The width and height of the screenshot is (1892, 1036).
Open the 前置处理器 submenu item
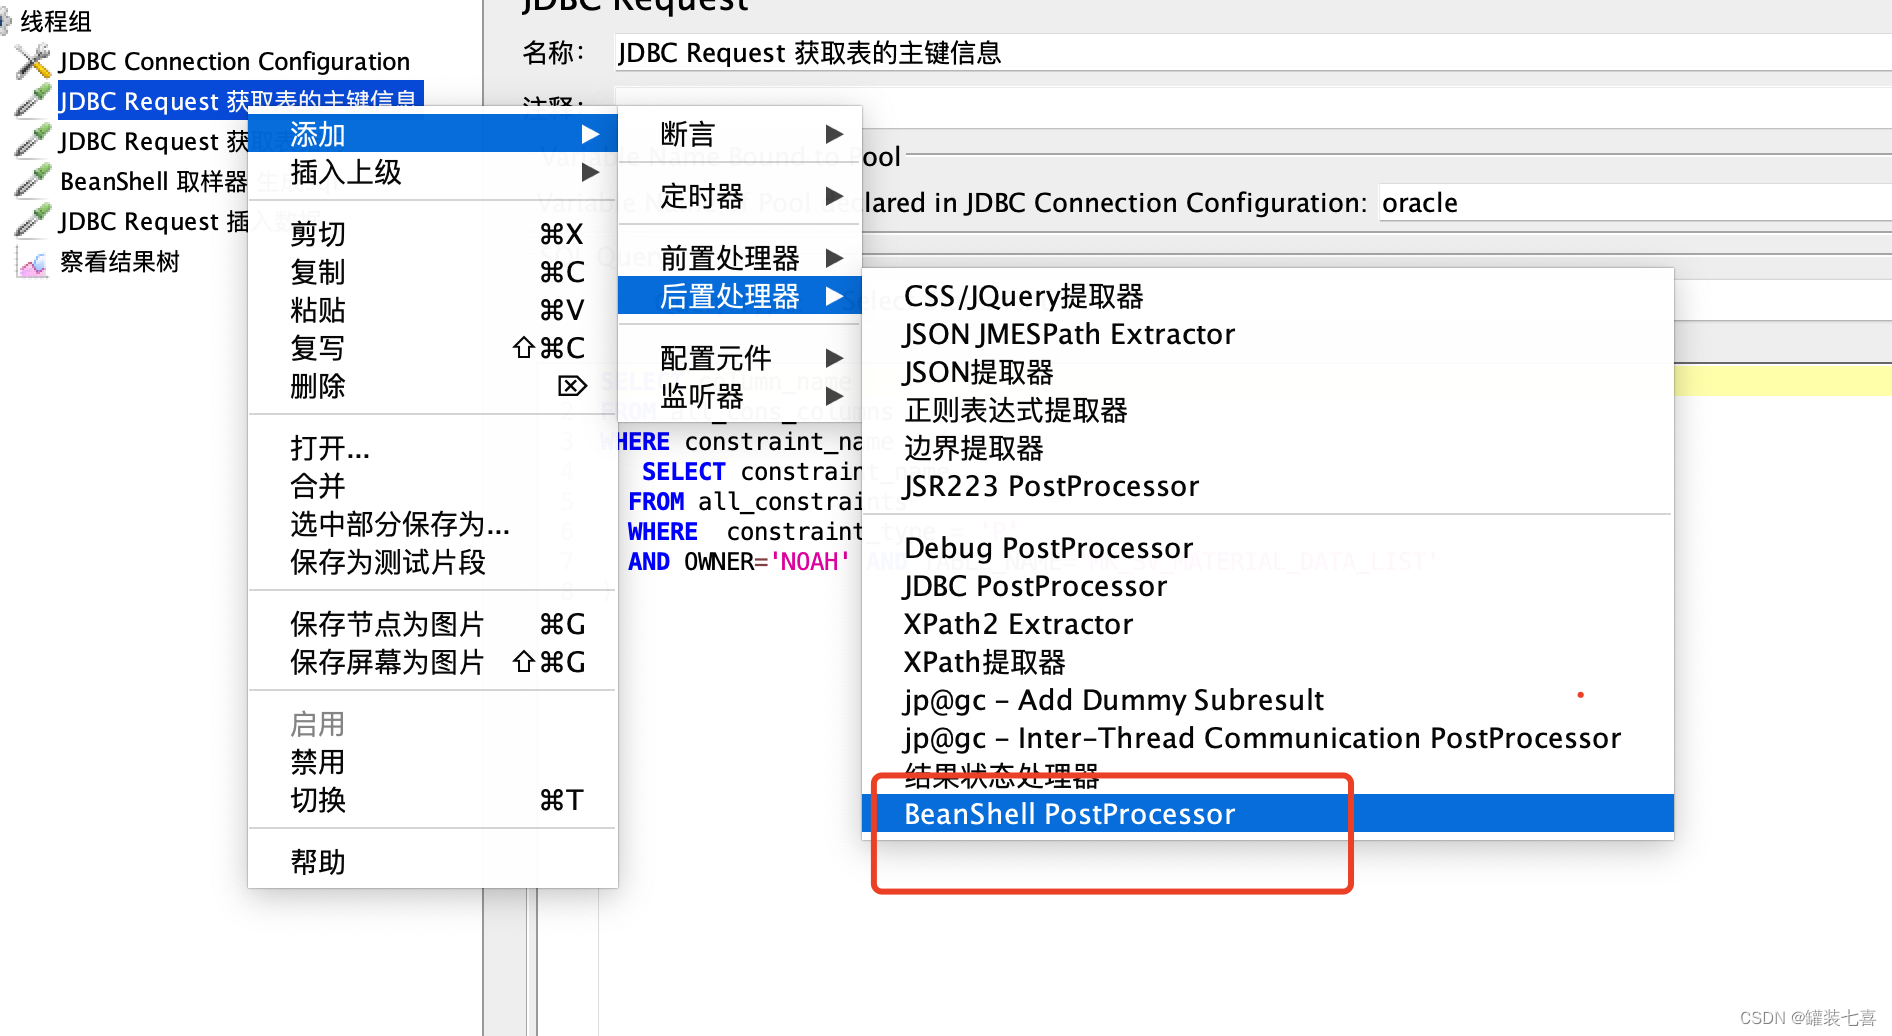tap(740, 258)
